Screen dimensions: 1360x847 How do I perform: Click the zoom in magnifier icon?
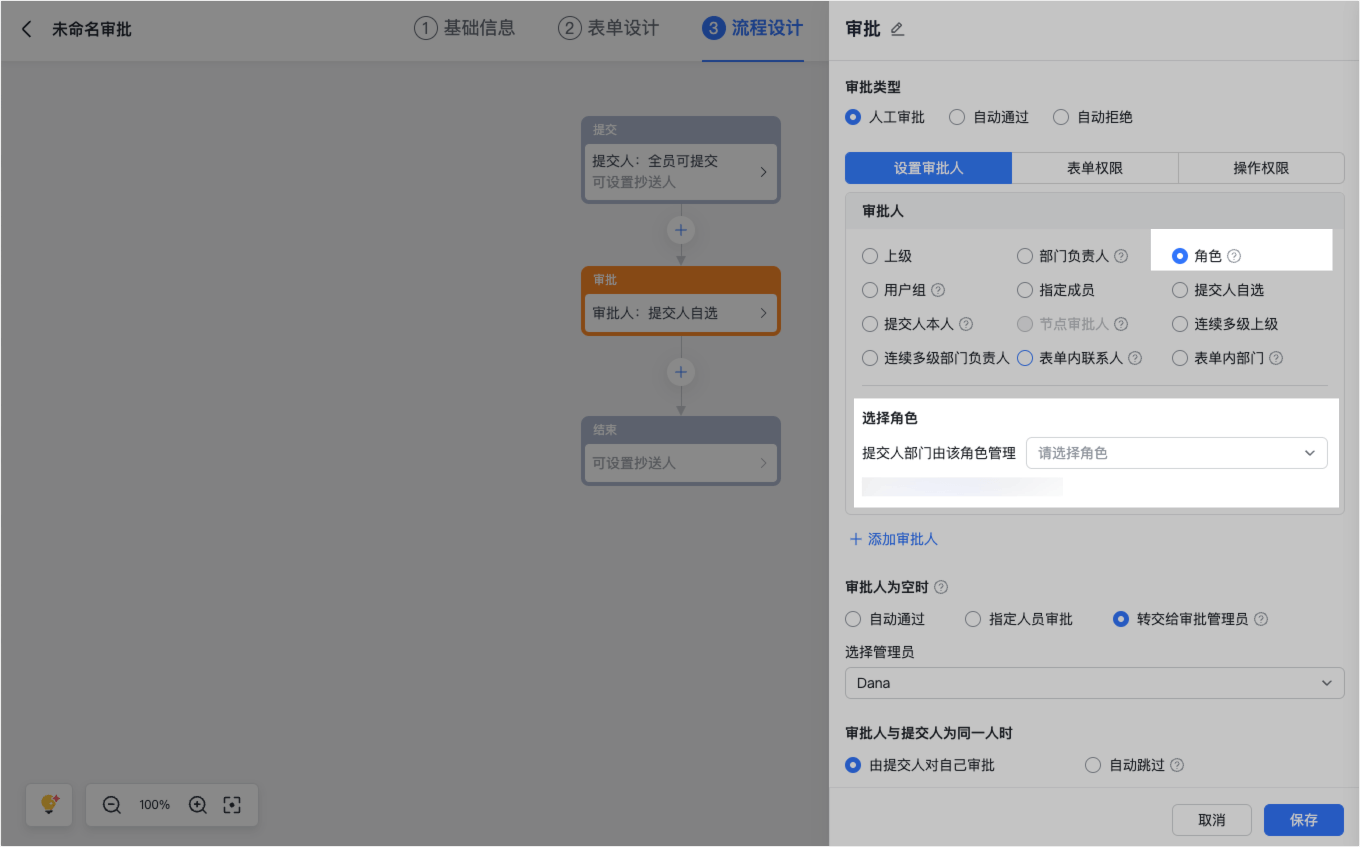[198, 805]
